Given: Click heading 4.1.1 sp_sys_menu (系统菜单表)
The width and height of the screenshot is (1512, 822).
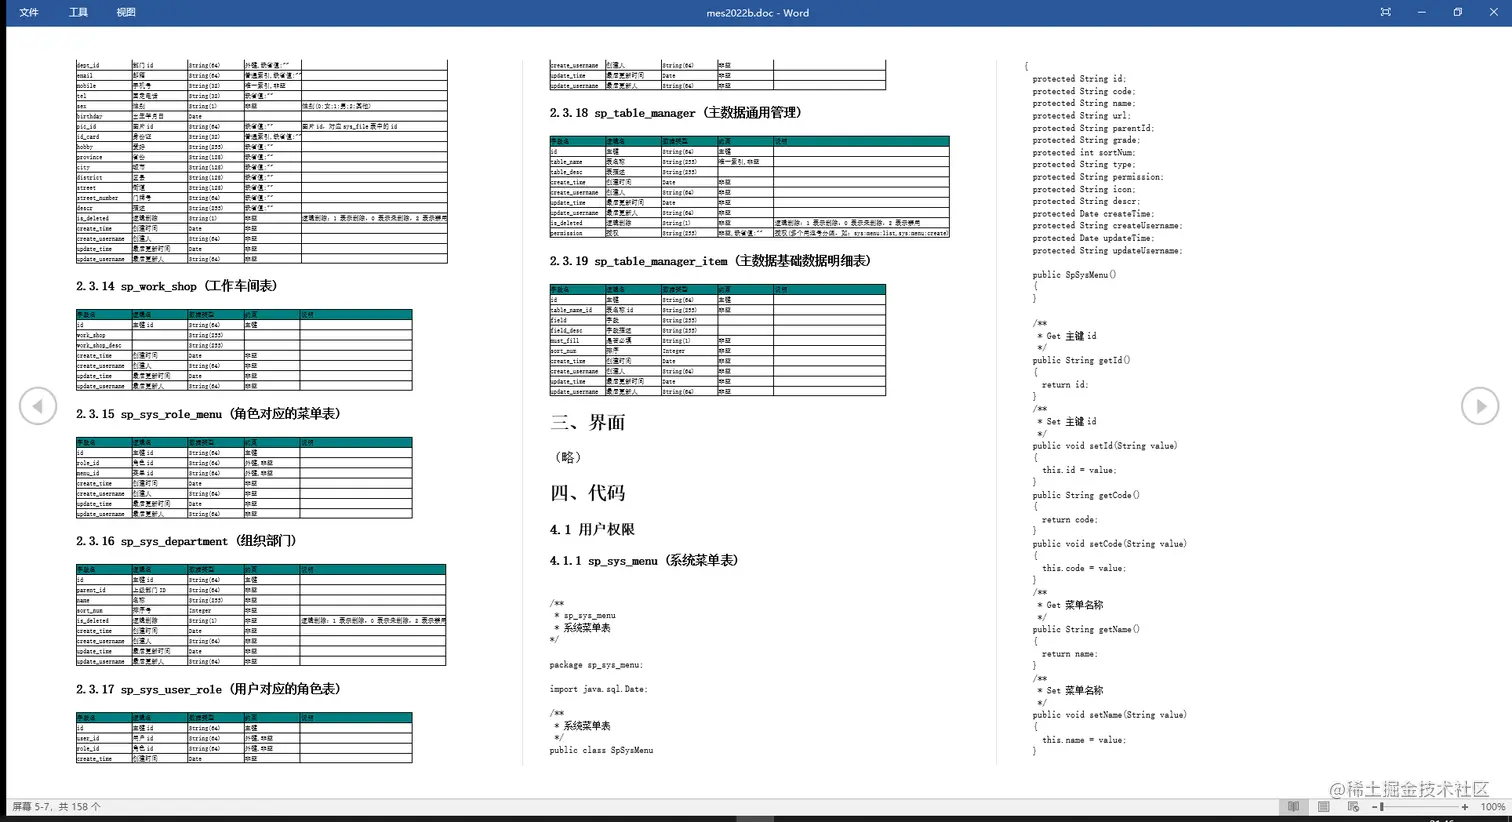Looking at the screenshot, I should pos(644,561).
